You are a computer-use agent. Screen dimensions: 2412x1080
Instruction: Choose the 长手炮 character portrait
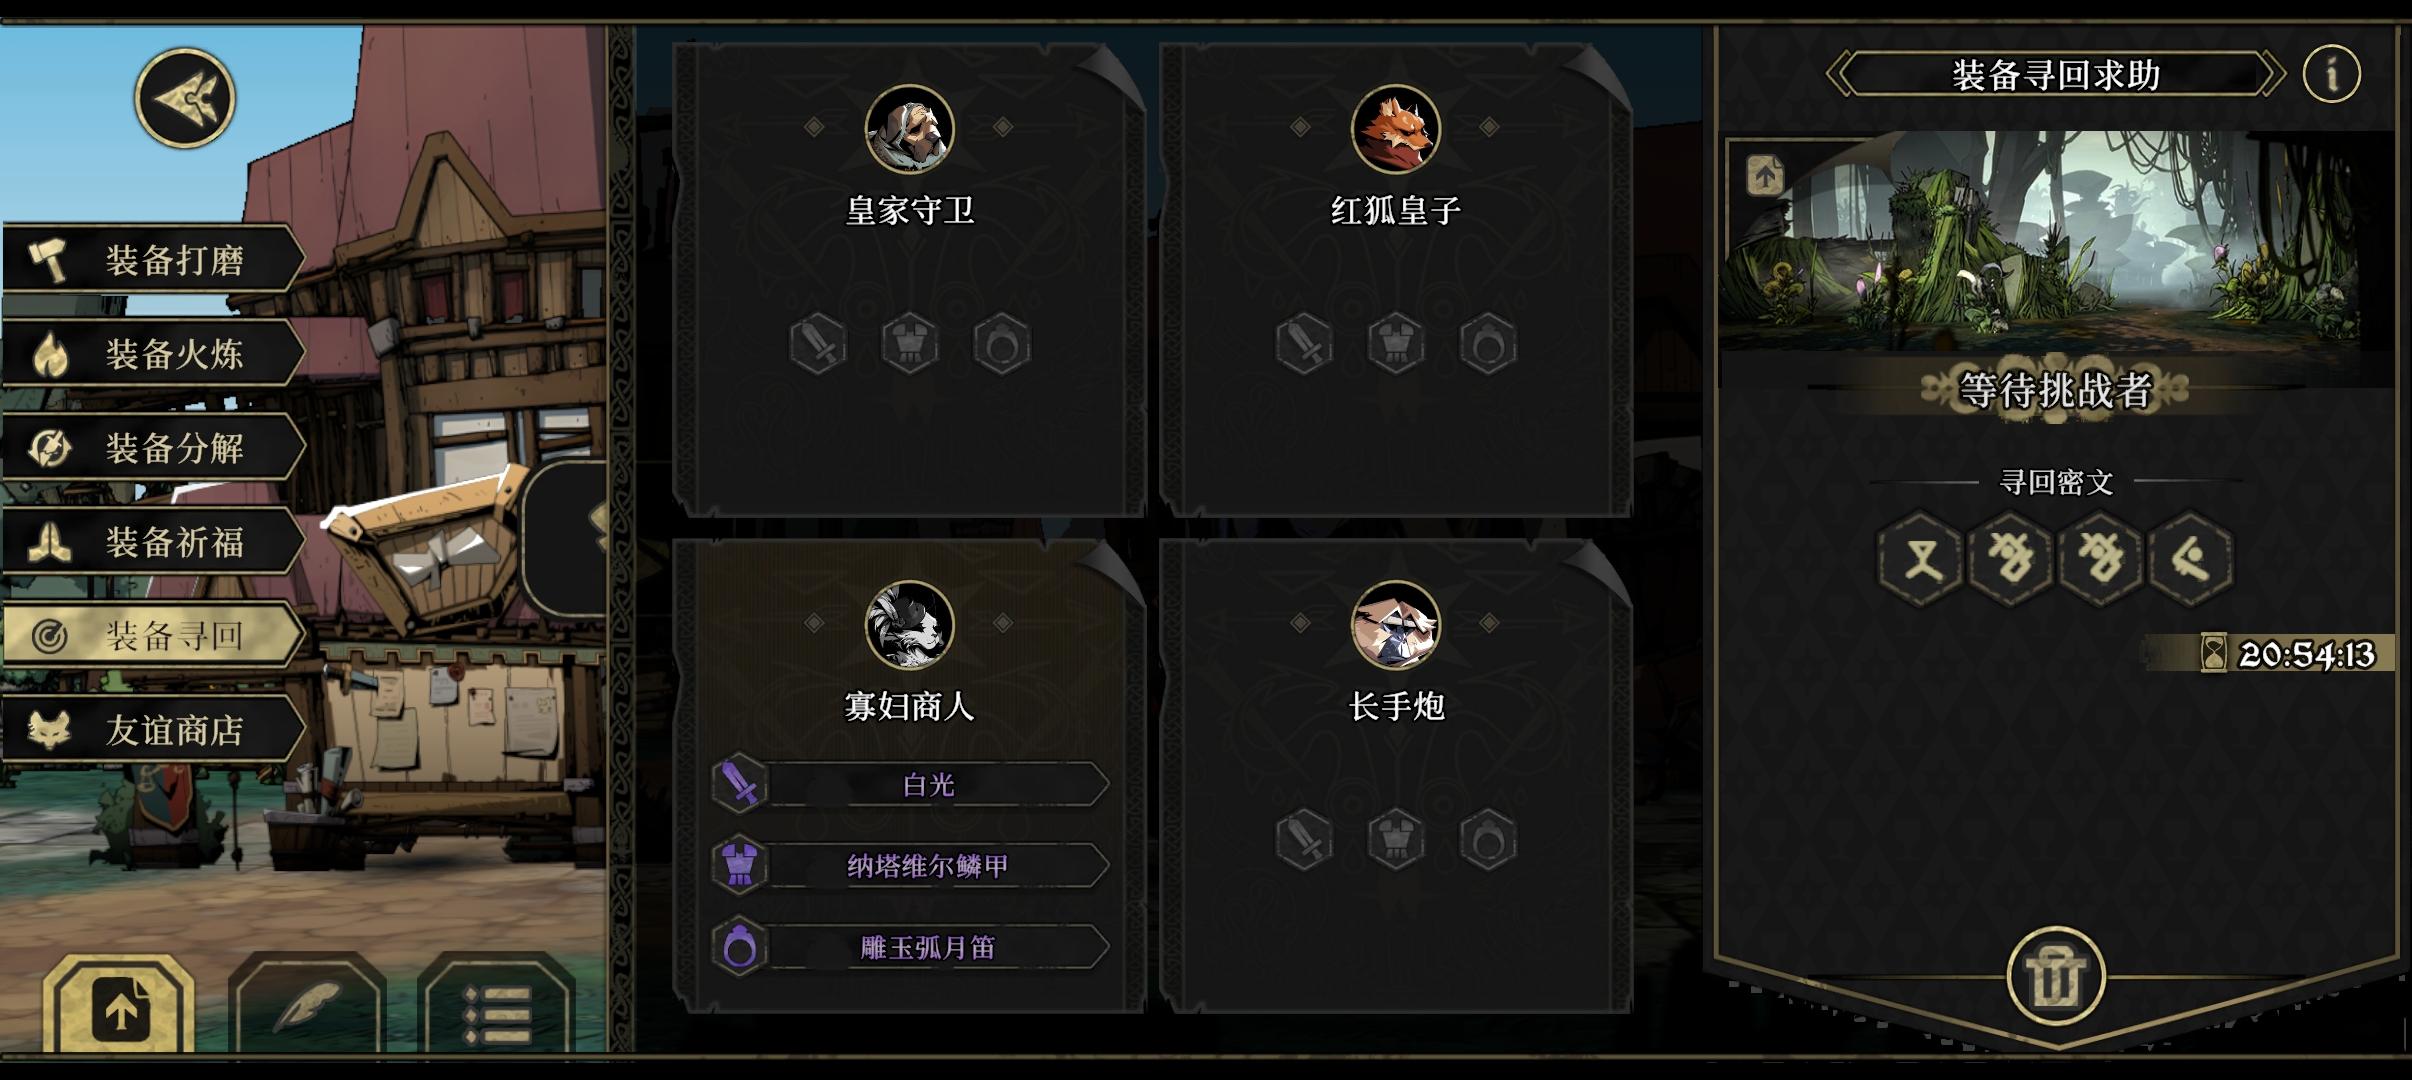tap(1395, 626)
